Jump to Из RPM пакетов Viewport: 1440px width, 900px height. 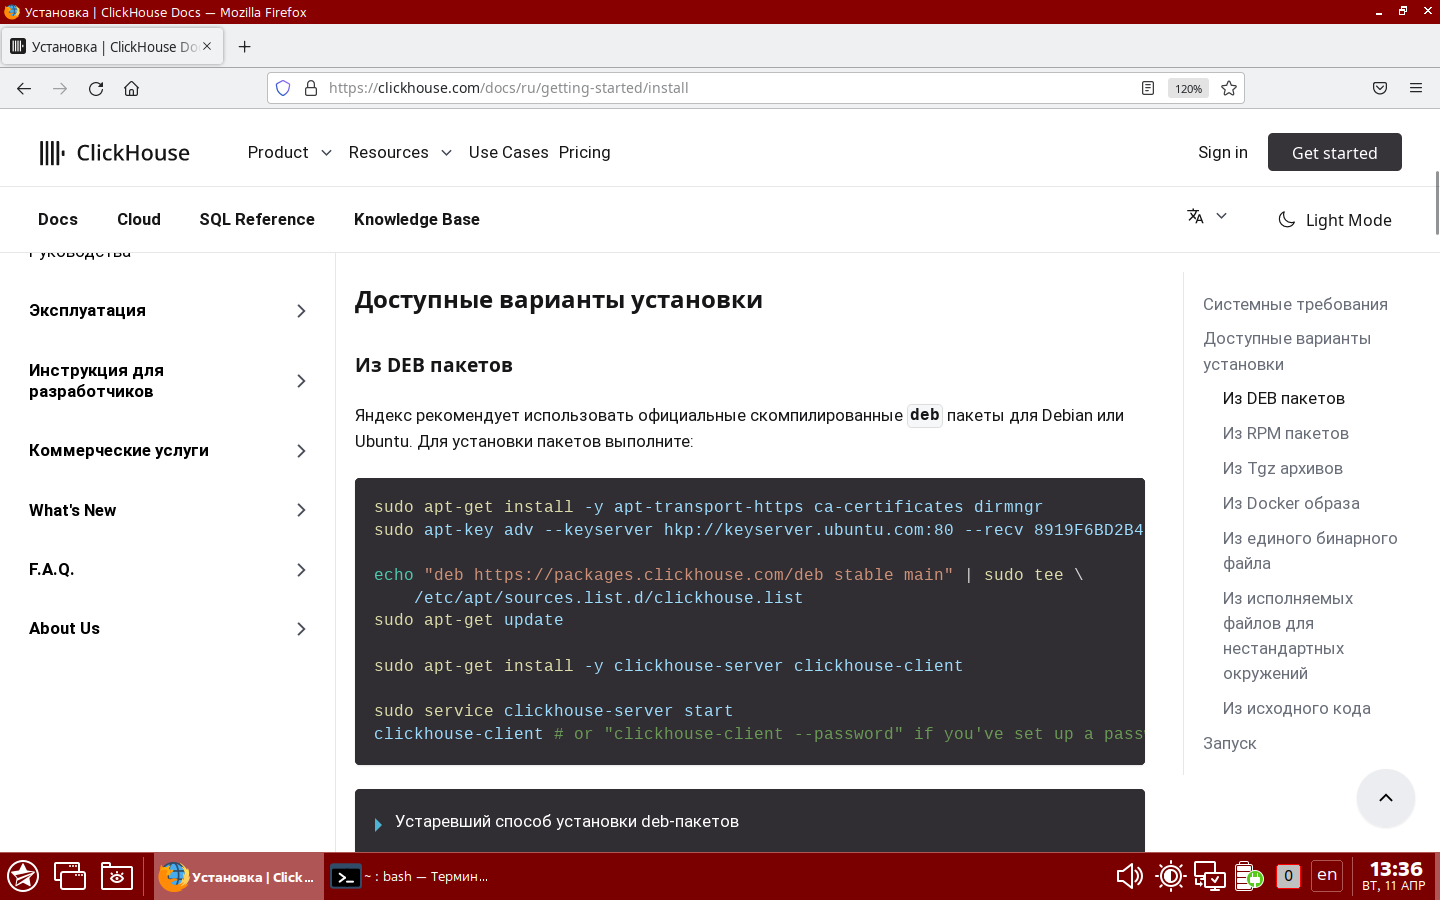(x=1285, y=433)
